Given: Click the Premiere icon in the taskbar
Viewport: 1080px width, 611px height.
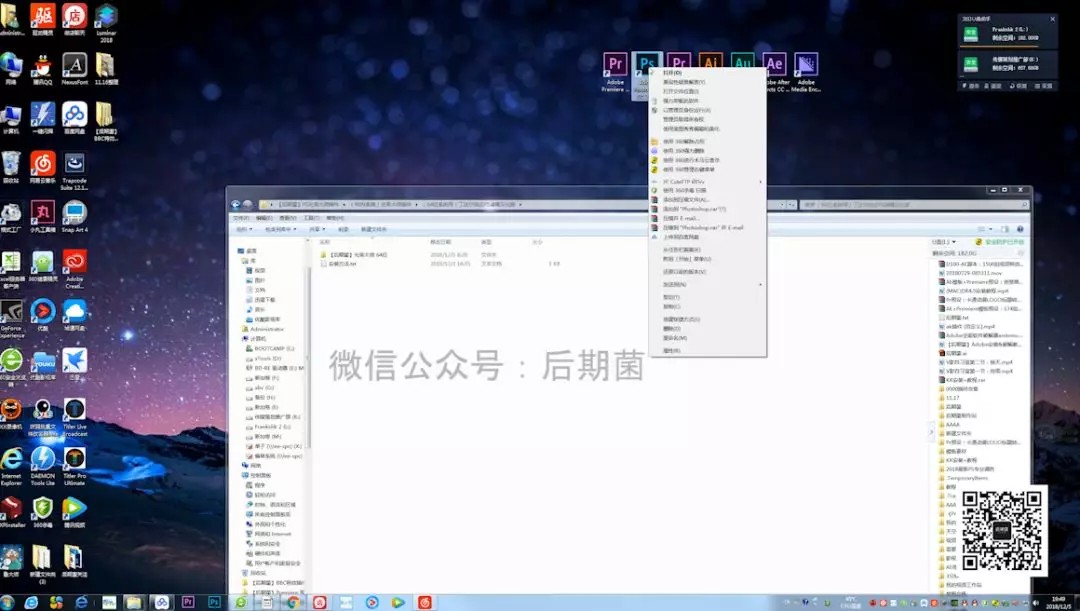Looking at the screenshot, I should [188, 601].
